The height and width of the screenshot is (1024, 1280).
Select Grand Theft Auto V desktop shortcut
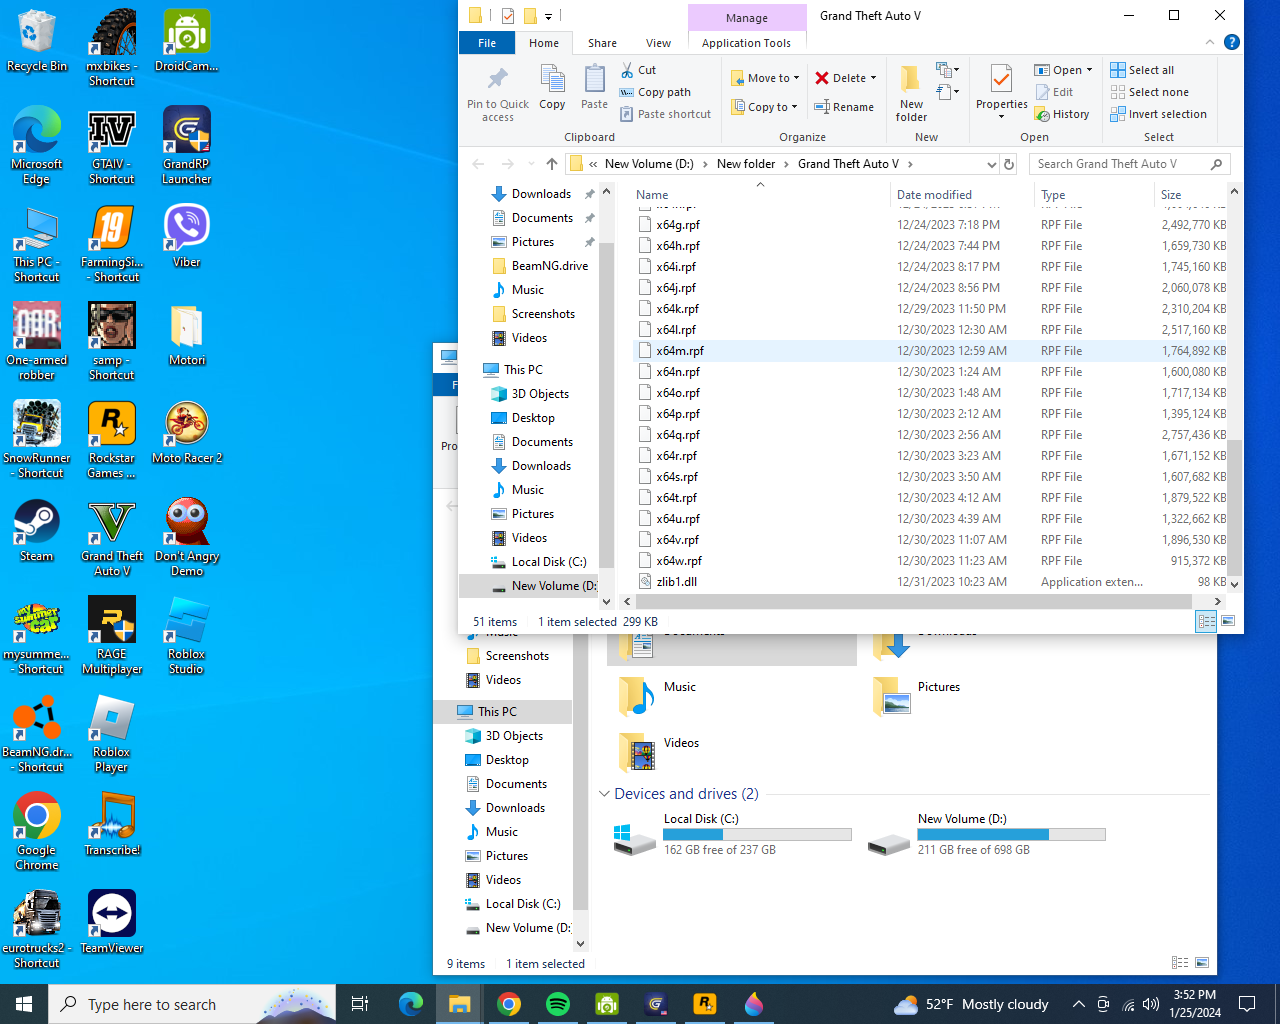tap(112, 539)
